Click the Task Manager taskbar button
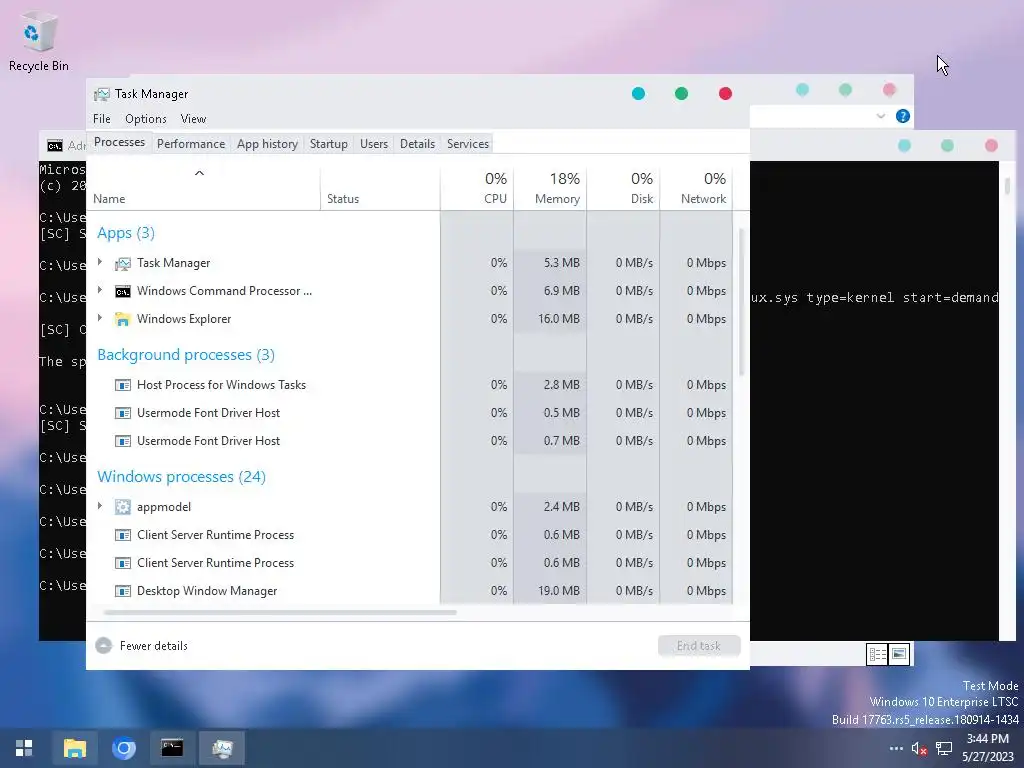 tap(222, 748)
